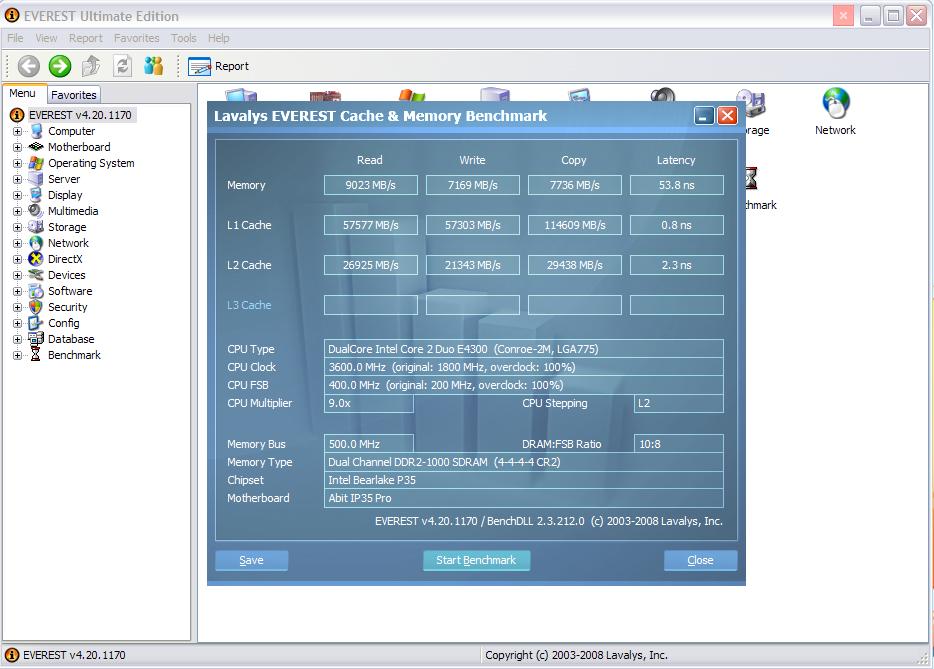934x669 pixels.
Task: Click Start Benchmark button
Action: (476, 561)
